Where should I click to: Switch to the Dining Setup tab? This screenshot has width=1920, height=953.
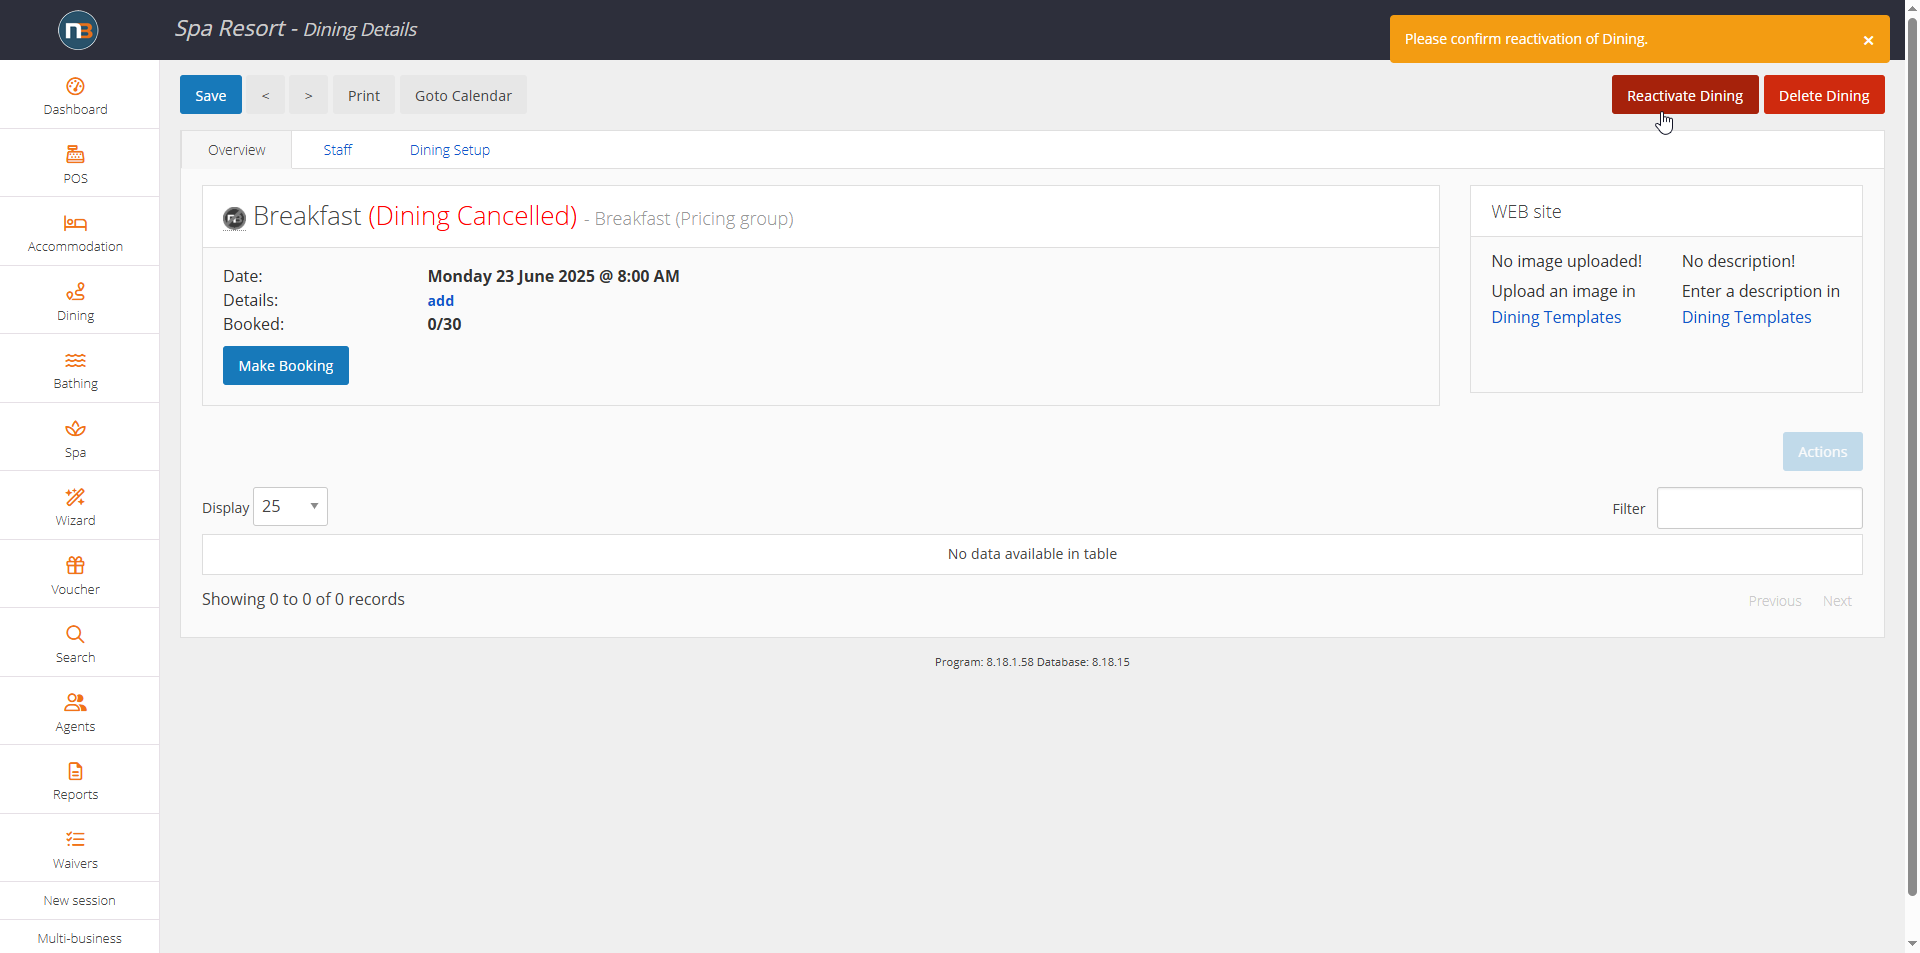pyautogui.click(x=450, y=150)
